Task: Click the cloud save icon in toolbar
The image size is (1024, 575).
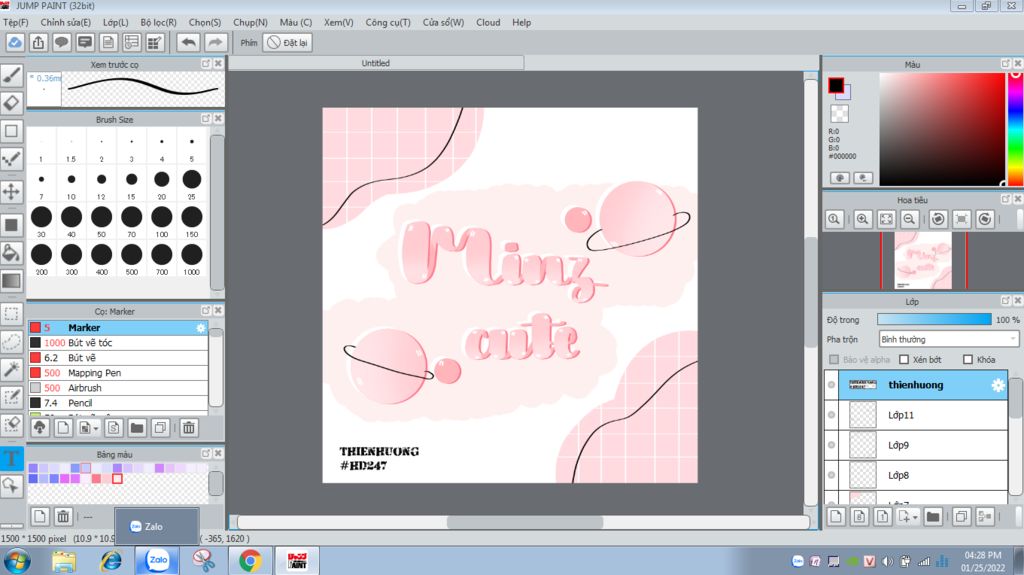Action: tap(14, 42)
